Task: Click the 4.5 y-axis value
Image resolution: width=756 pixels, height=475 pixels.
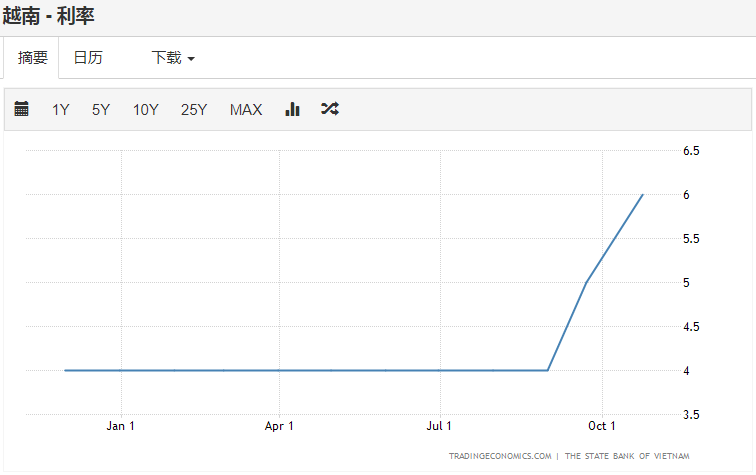Action: pyautogui.click(x=691, y=327)
